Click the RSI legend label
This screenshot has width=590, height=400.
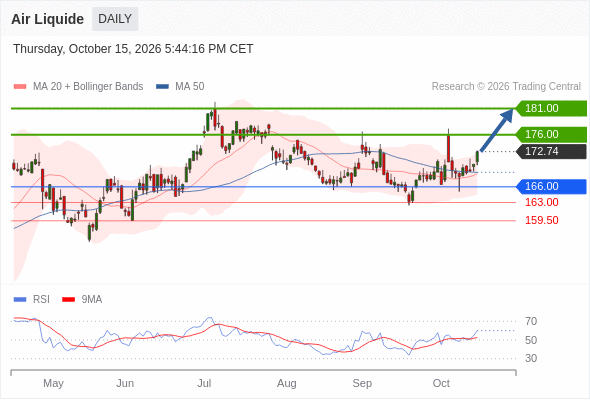(41, 300)
